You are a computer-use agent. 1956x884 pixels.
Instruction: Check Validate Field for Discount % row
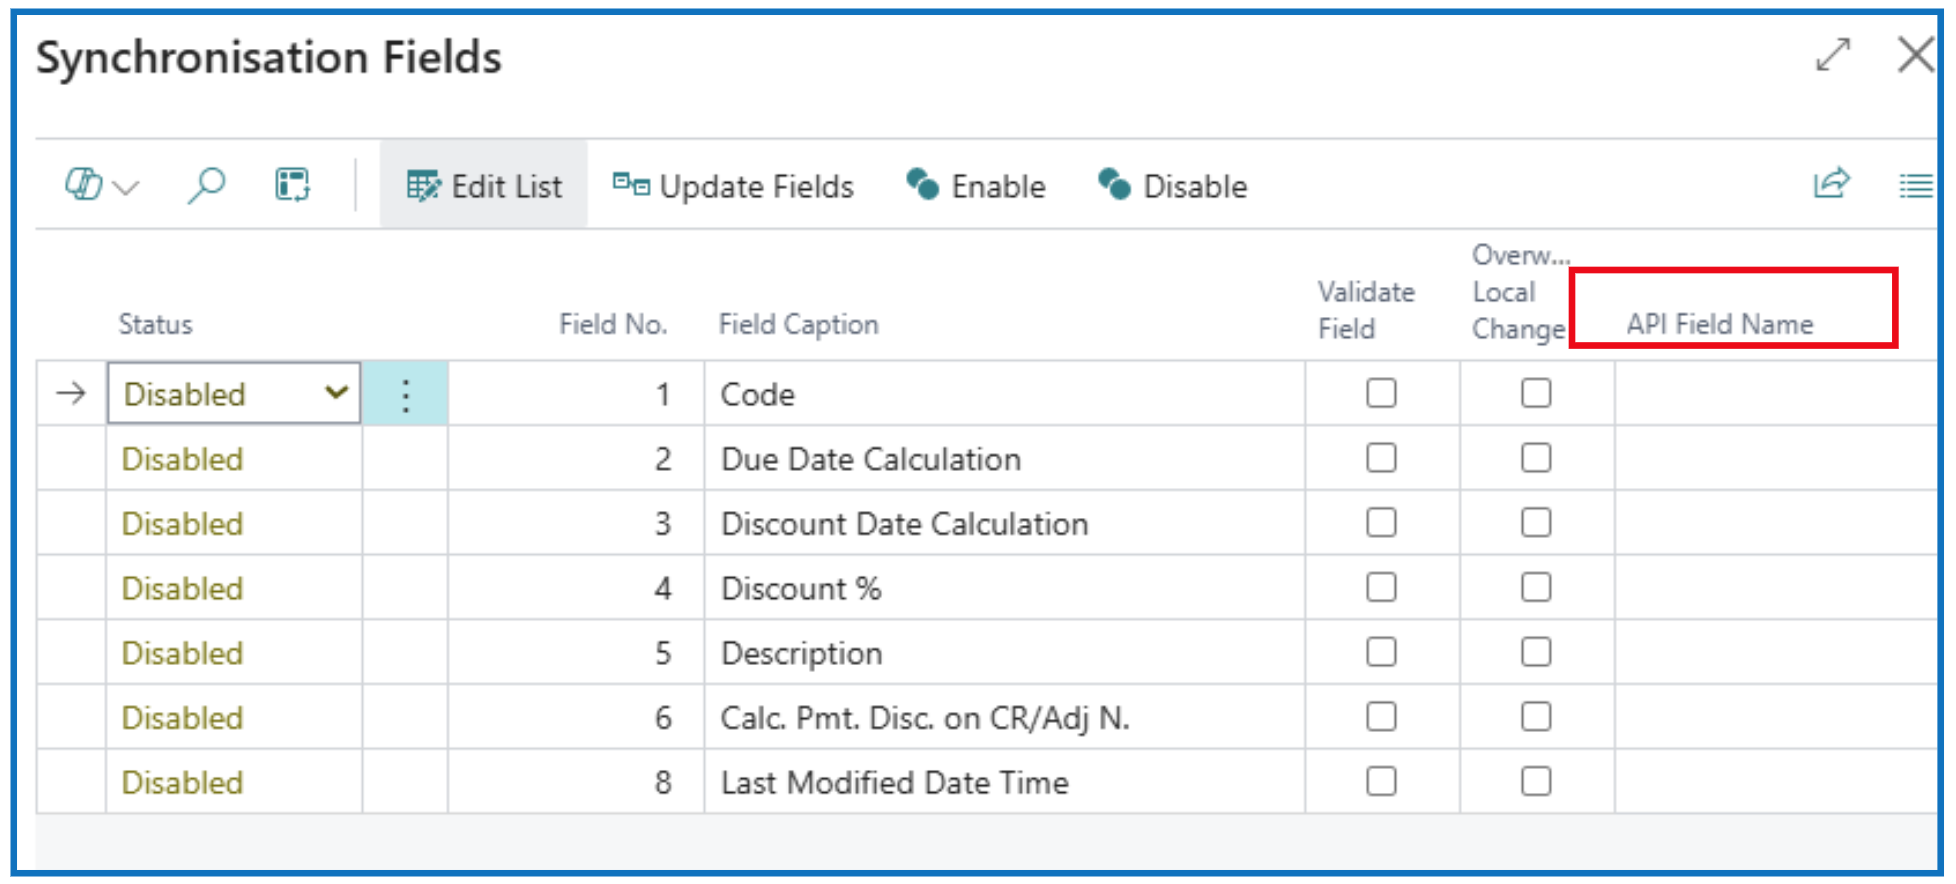(x=1381, y=588)
